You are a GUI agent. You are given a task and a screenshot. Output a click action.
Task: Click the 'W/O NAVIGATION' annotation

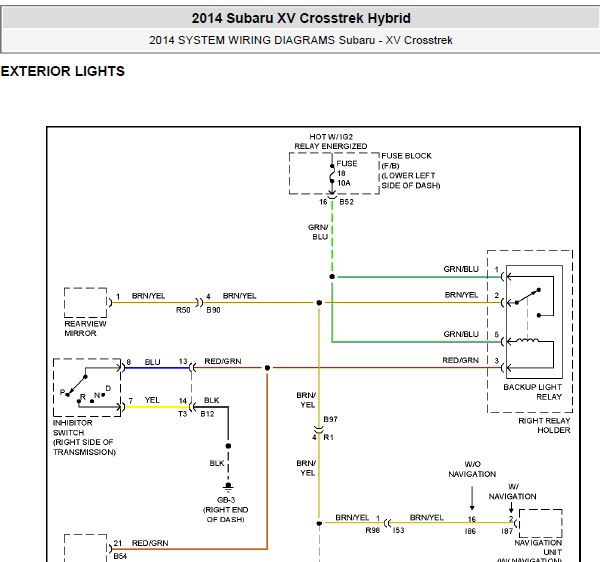(472, 469)
